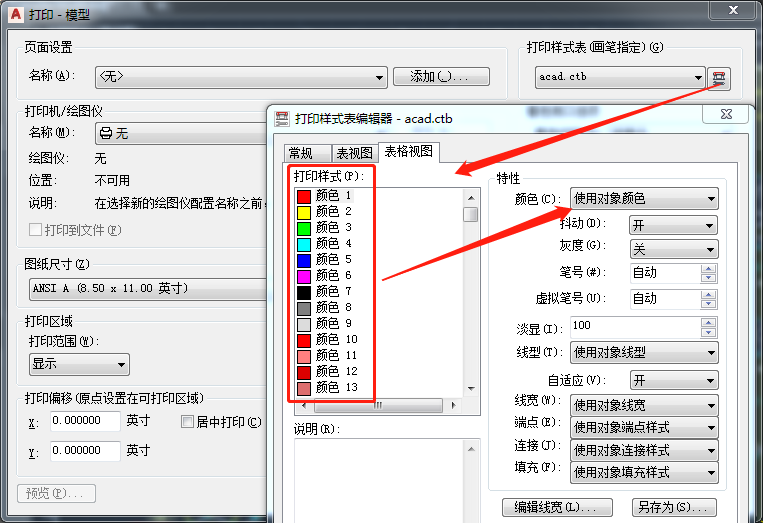The height and width of the screenshot is (523, 763).
Task: Click the 添加 button
Action: click(x=440, y=77)
